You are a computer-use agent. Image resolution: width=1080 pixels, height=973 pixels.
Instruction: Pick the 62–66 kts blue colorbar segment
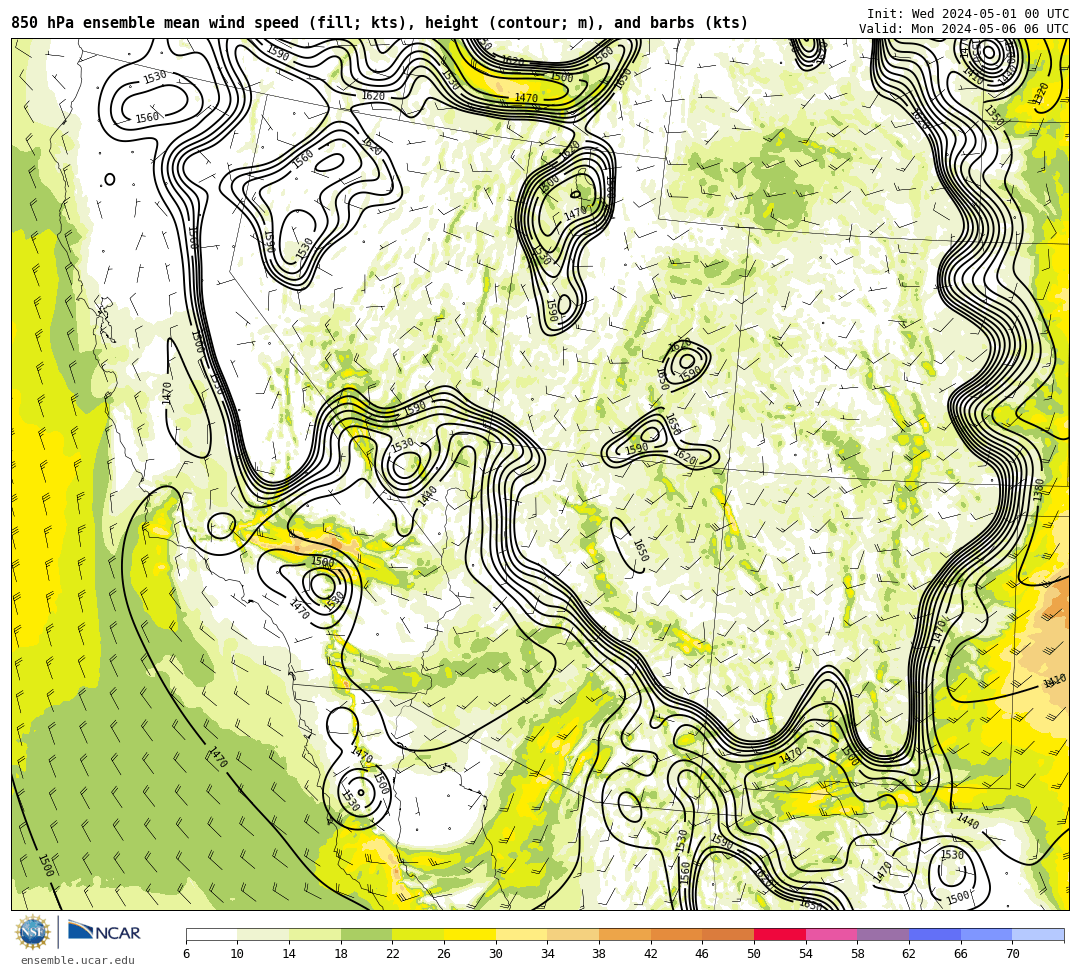(935, 934)
